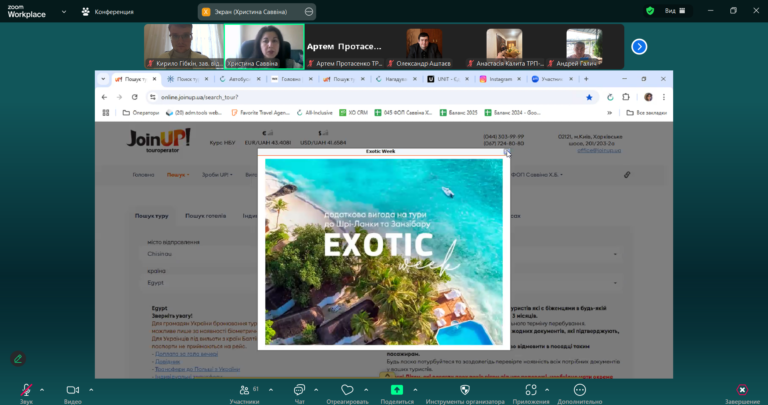Image resolution: width=768 pixels, height=405 pixels.
Task: Open the XO CRM bookmark
Action: point(354,113)
